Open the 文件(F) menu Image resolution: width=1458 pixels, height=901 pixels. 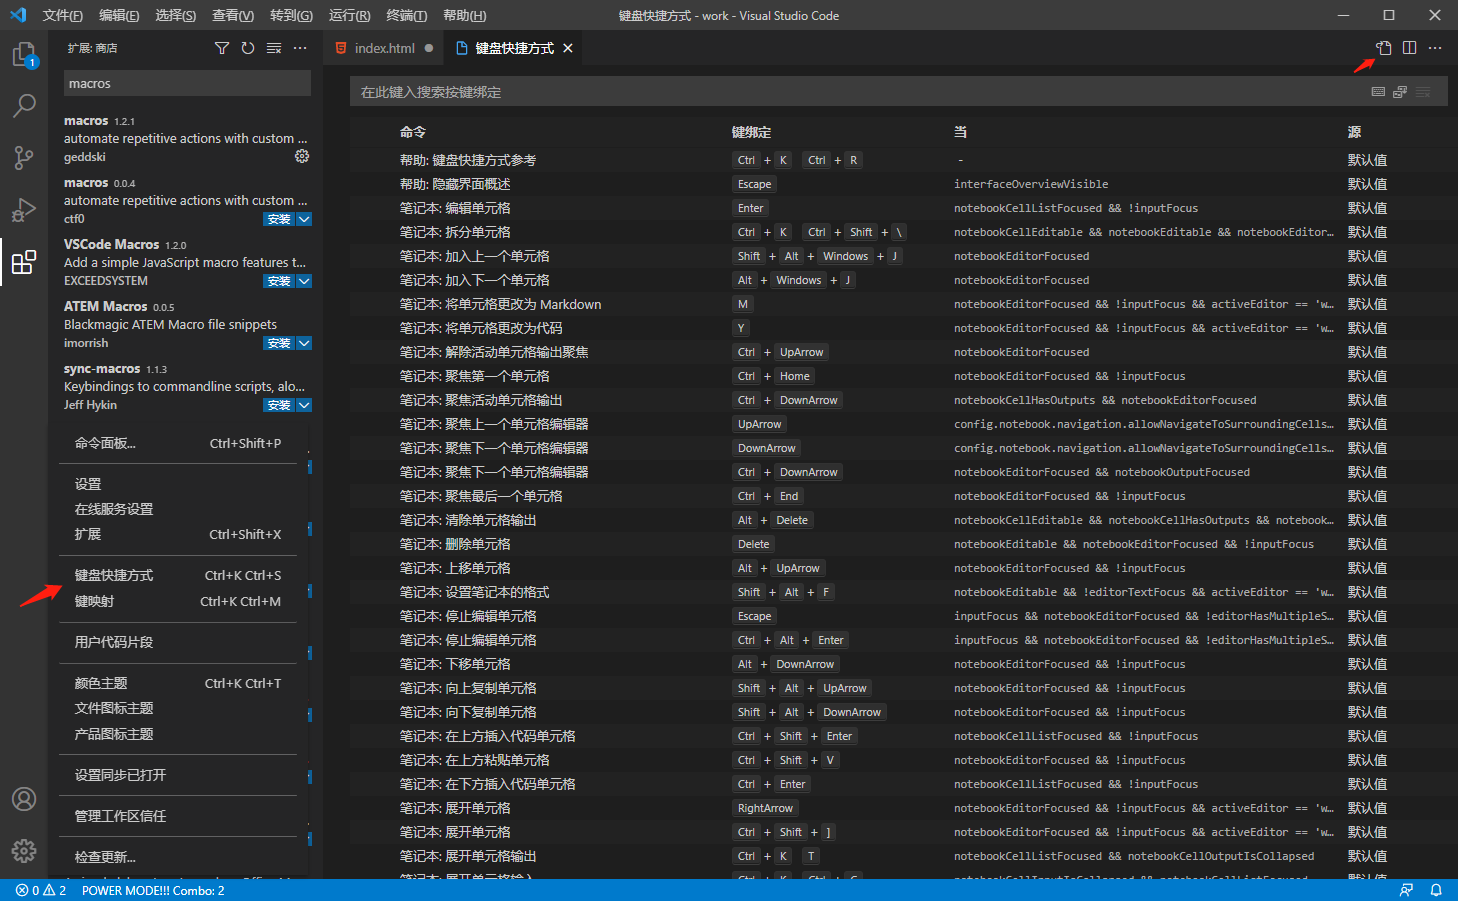coord(63,15)
